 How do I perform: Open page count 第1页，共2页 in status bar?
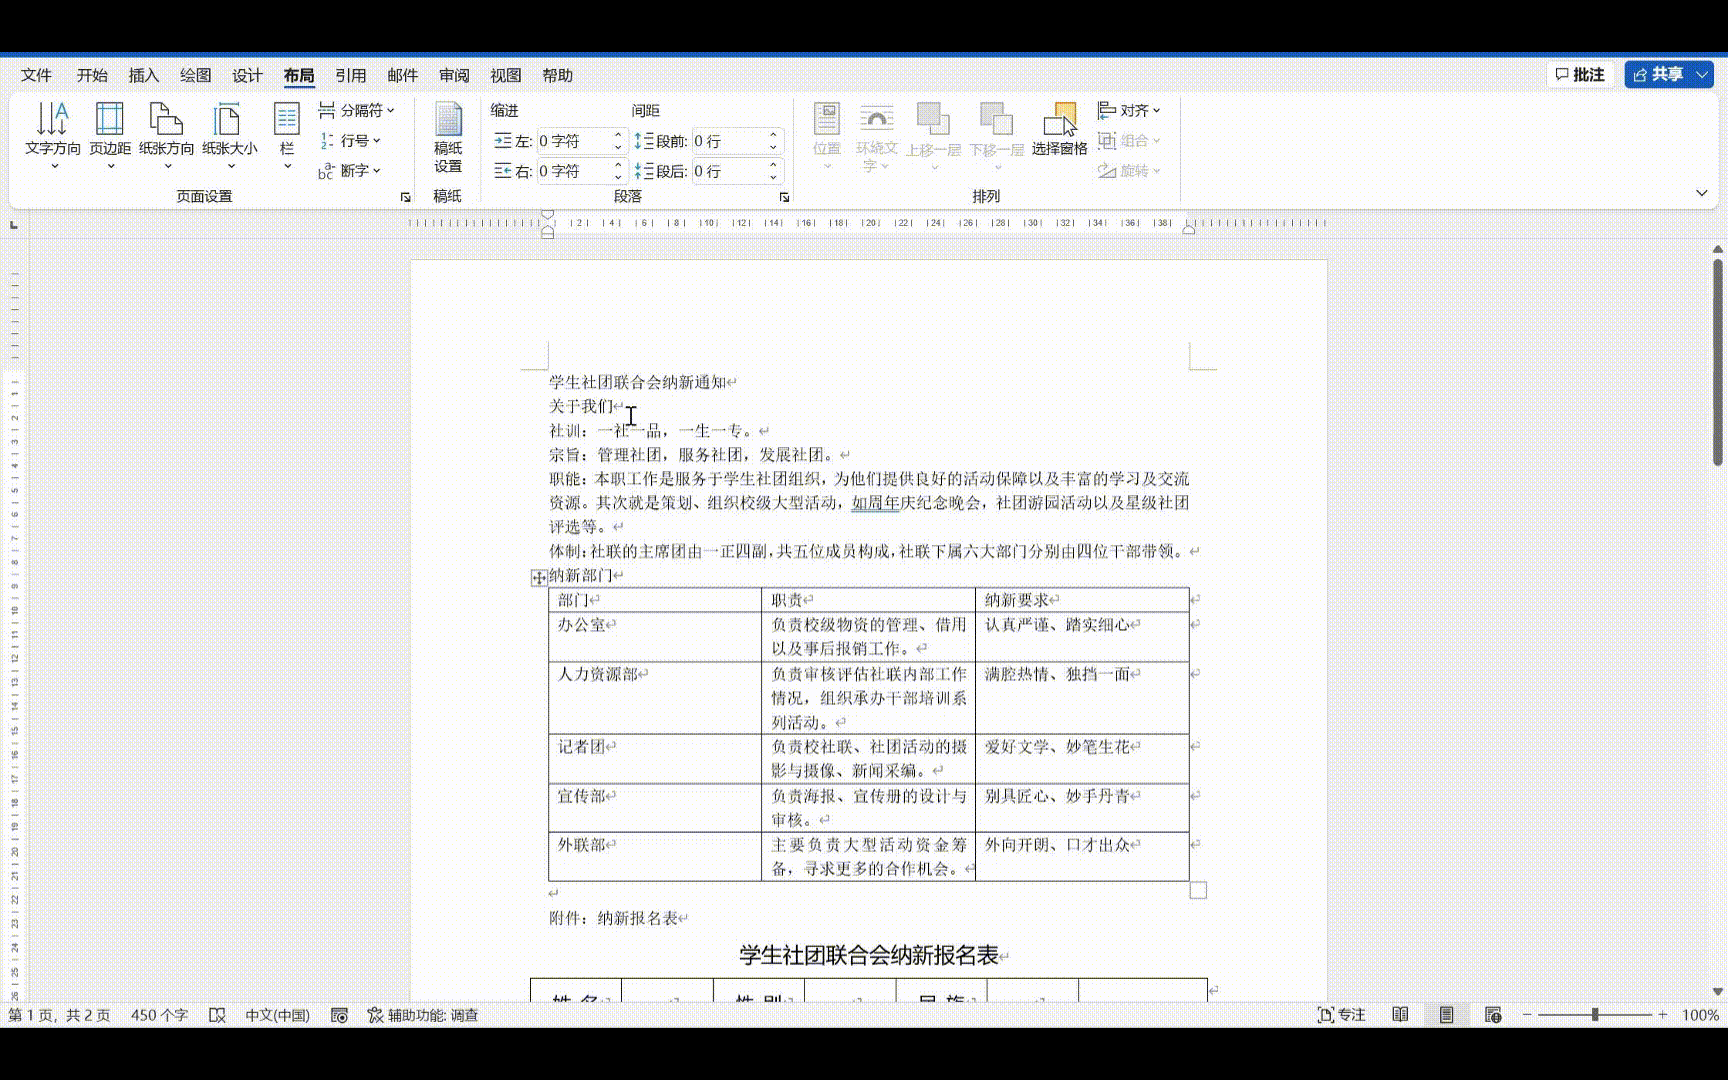[x=59, y=1015]
